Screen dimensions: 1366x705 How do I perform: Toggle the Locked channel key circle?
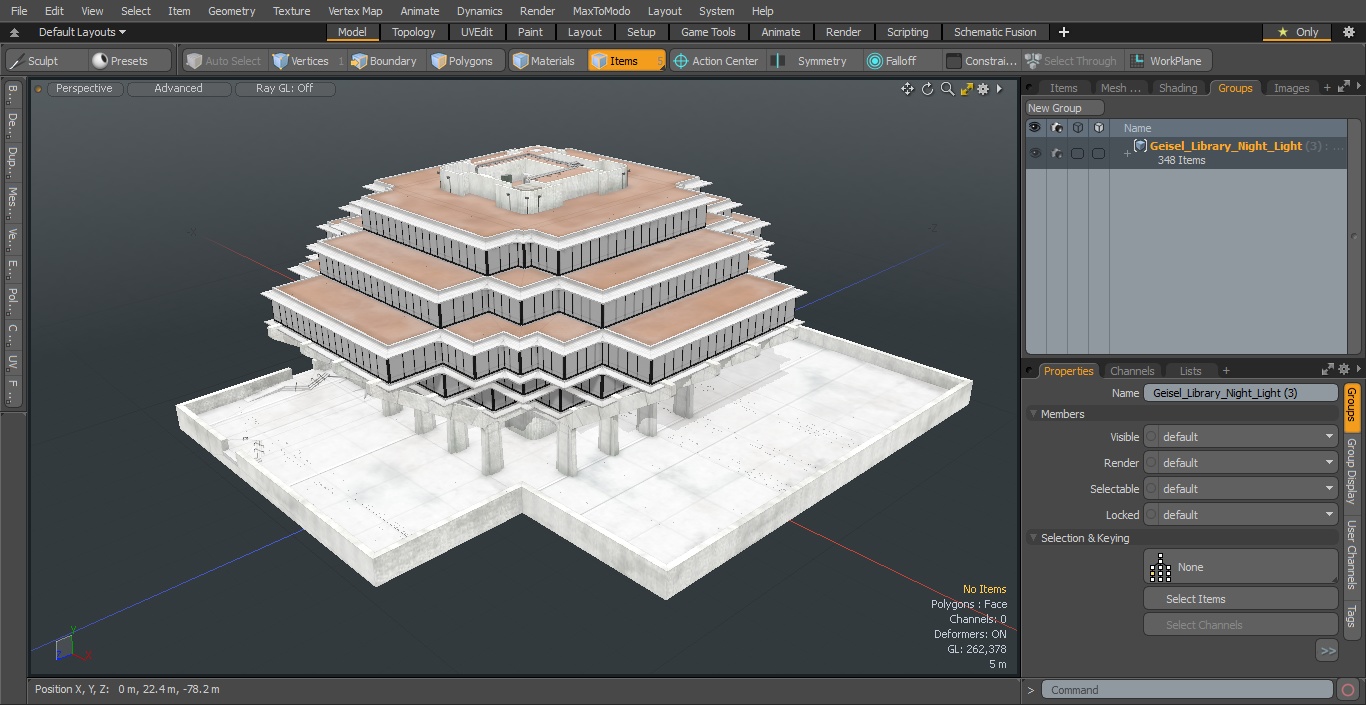point(1151,515)
